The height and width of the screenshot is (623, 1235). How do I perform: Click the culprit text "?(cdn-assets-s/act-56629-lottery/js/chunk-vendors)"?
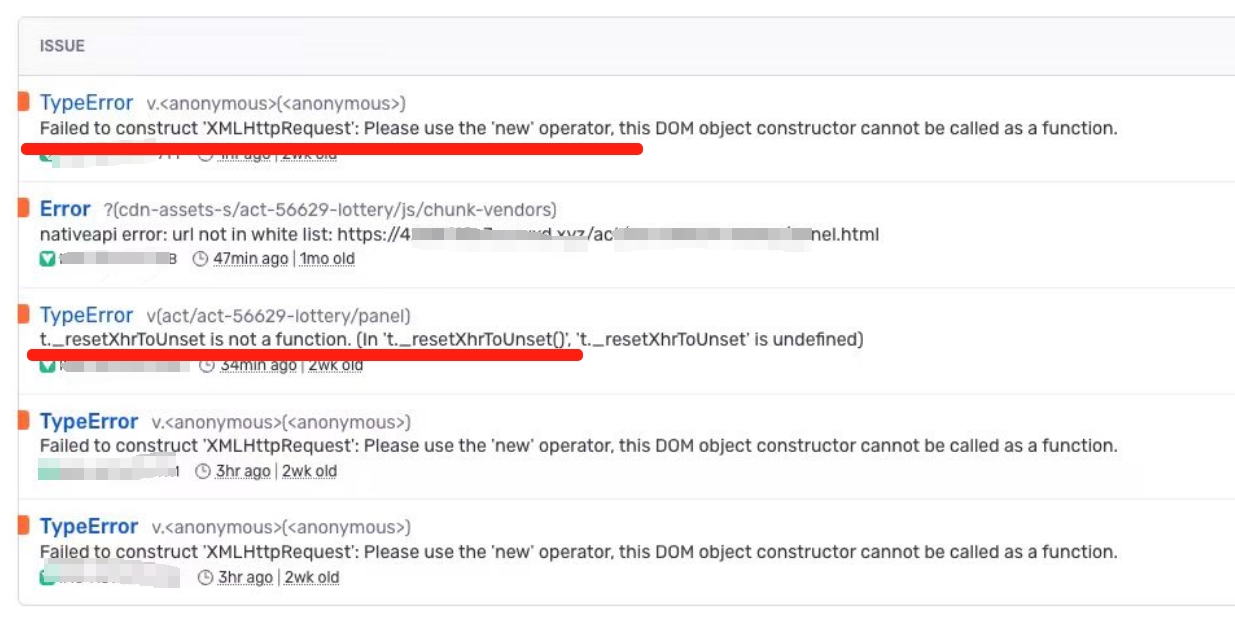coord(330,210)
